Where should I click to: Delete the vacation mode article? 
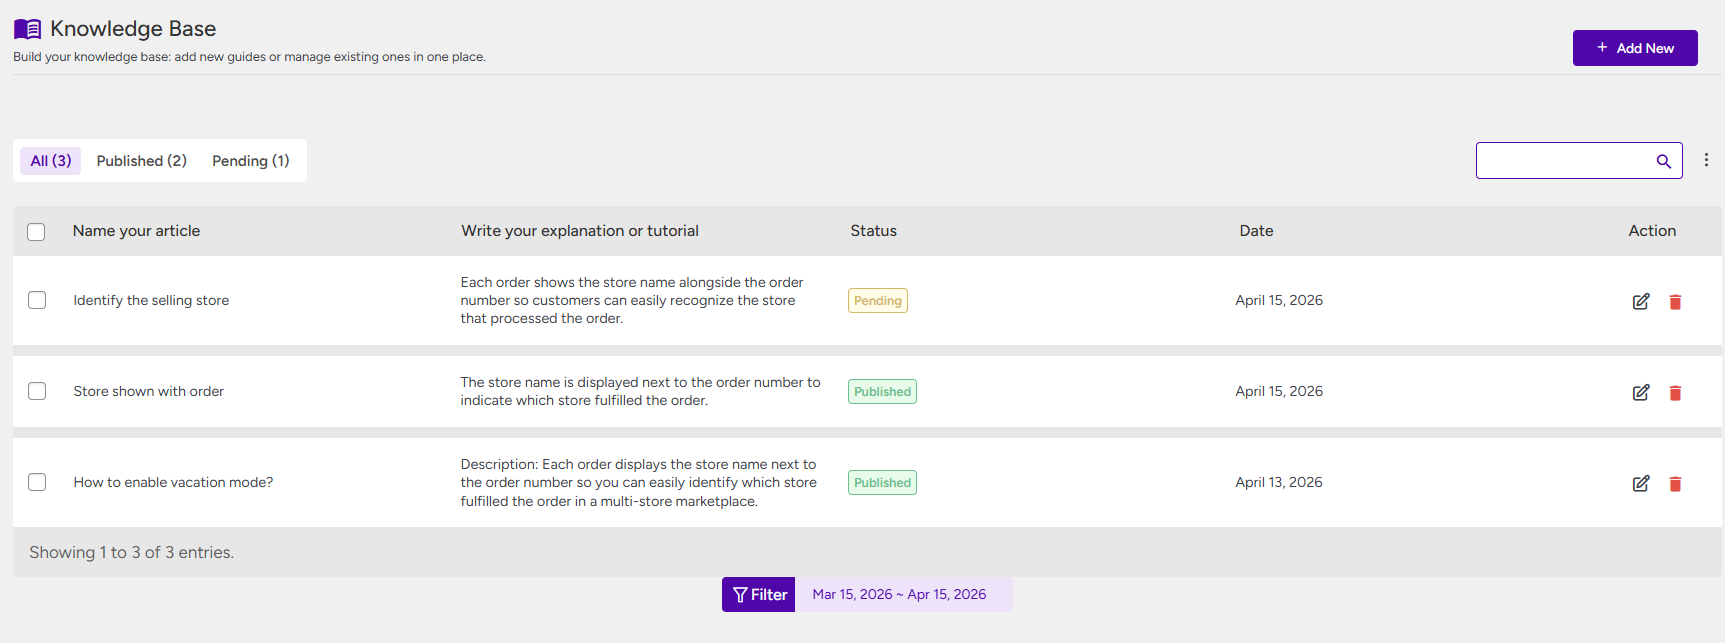(1675, 483)
